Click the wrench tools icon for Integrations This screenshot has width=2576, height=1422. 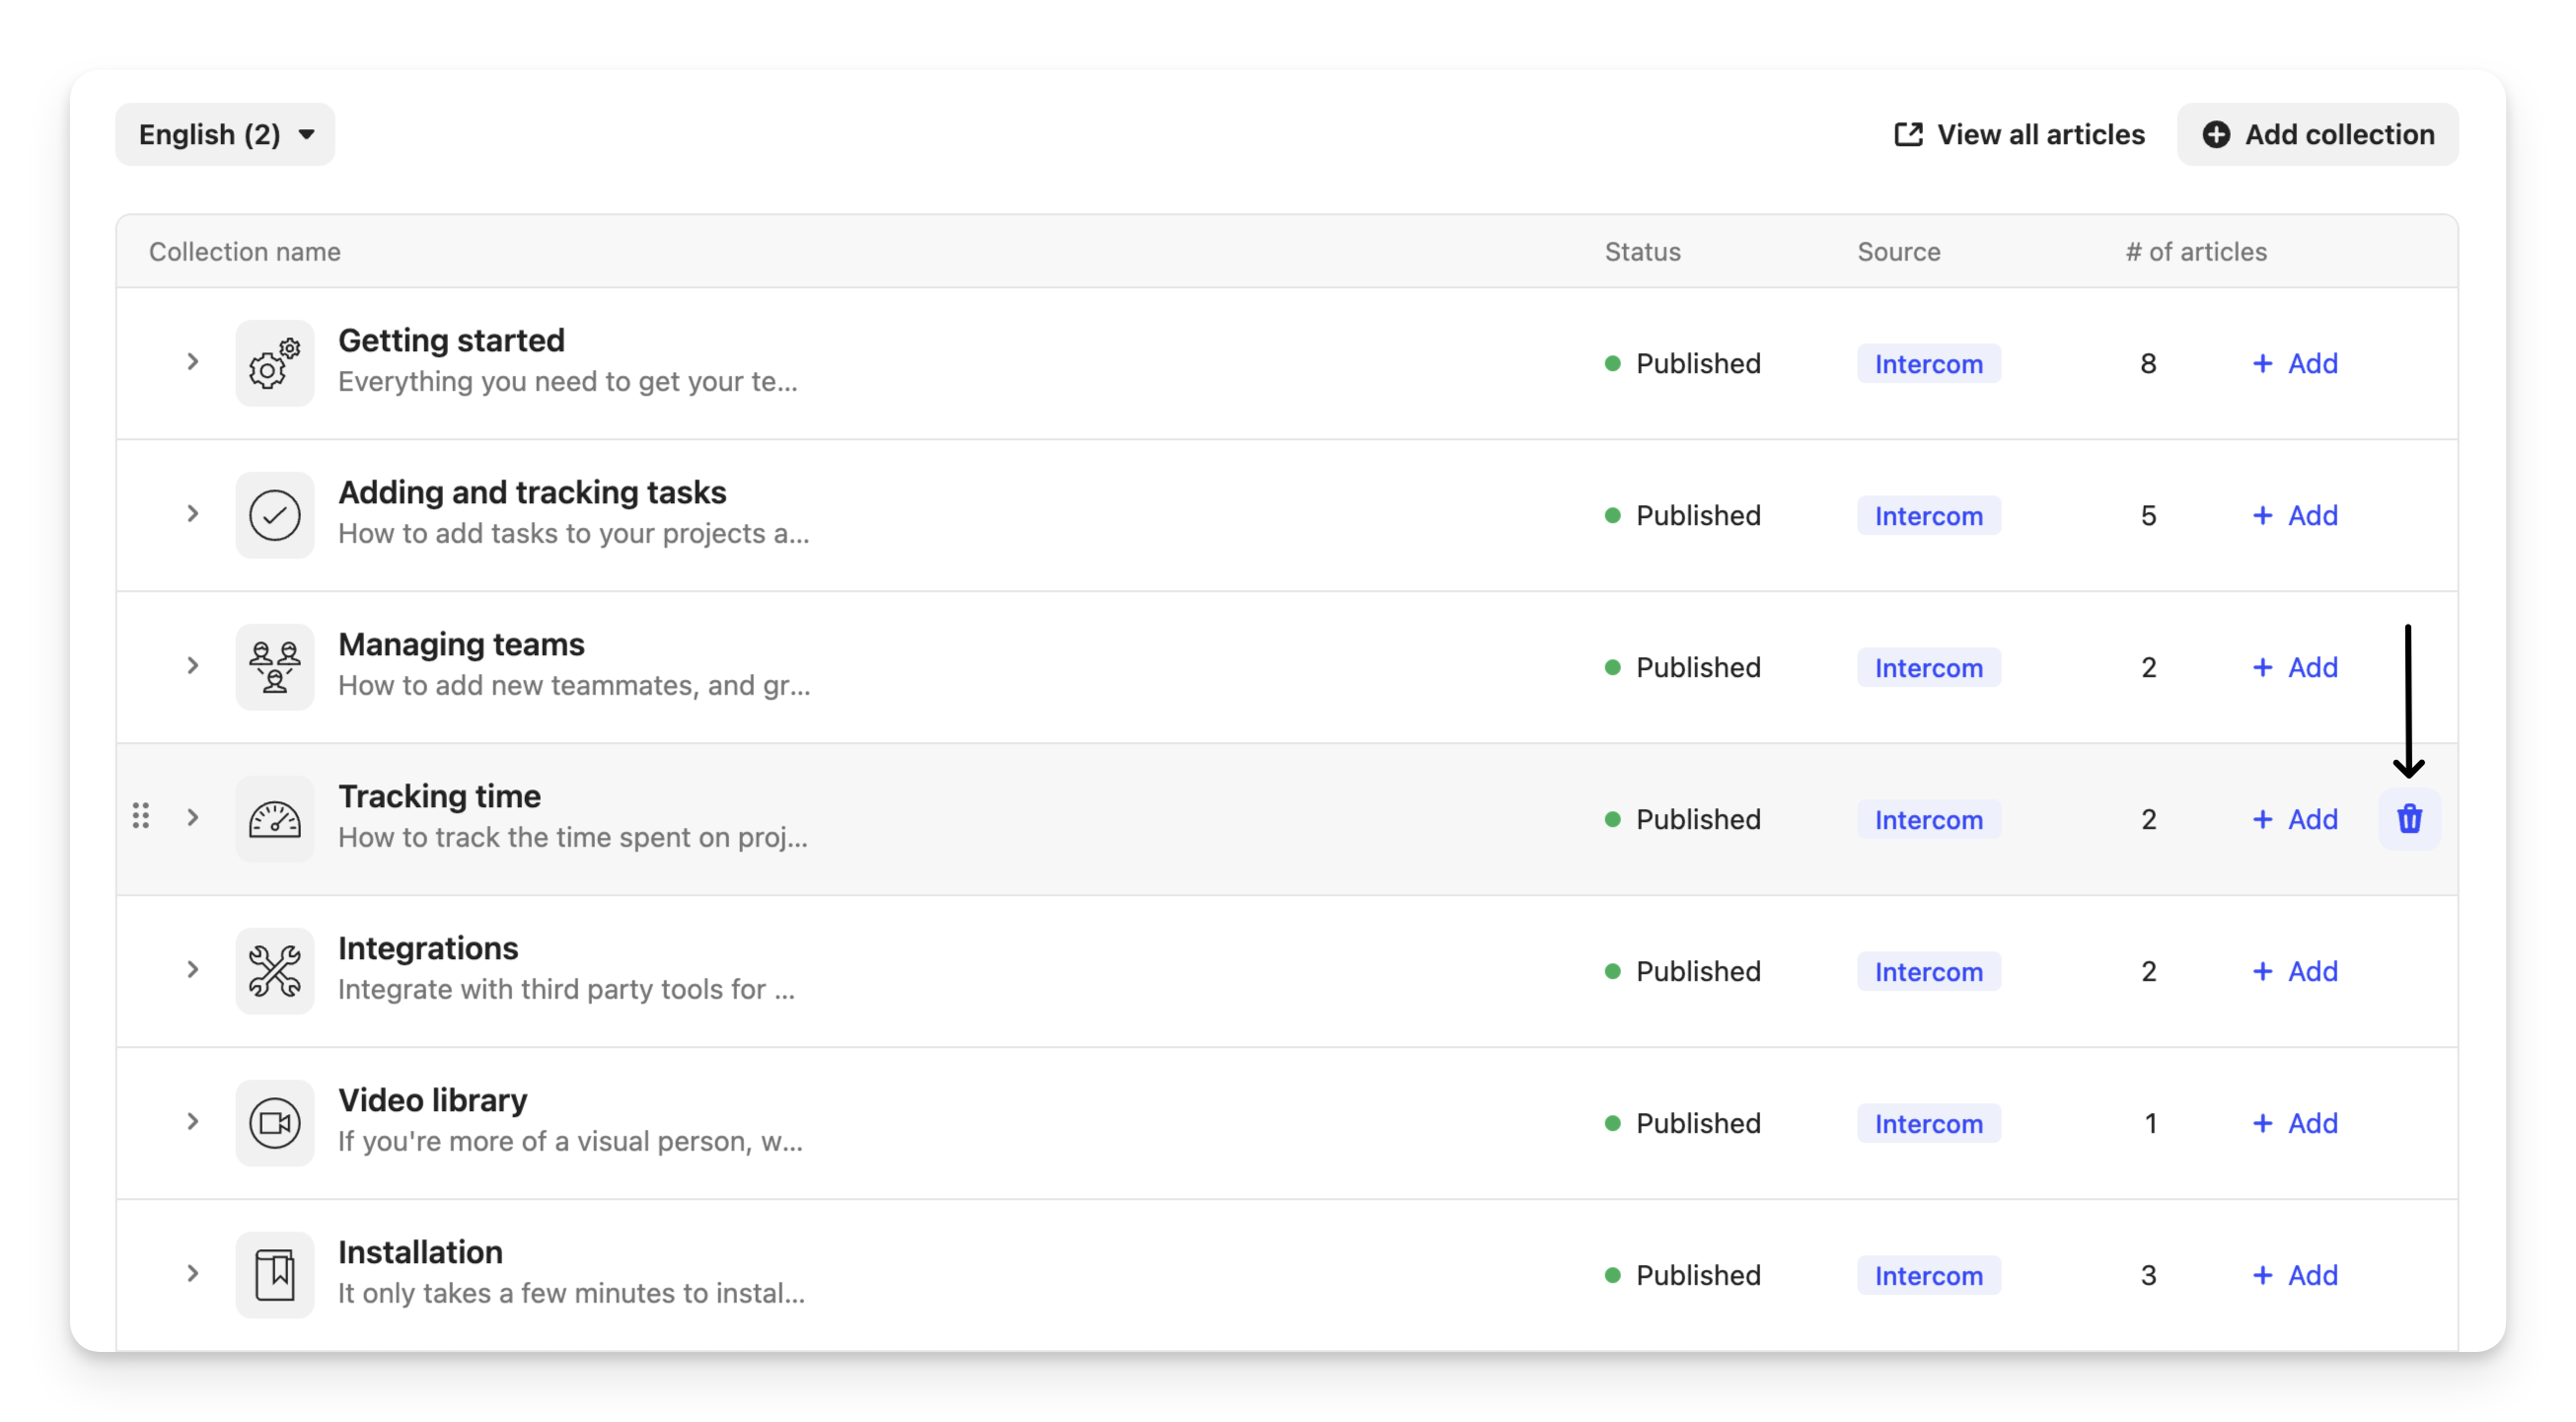pos(275,971)
